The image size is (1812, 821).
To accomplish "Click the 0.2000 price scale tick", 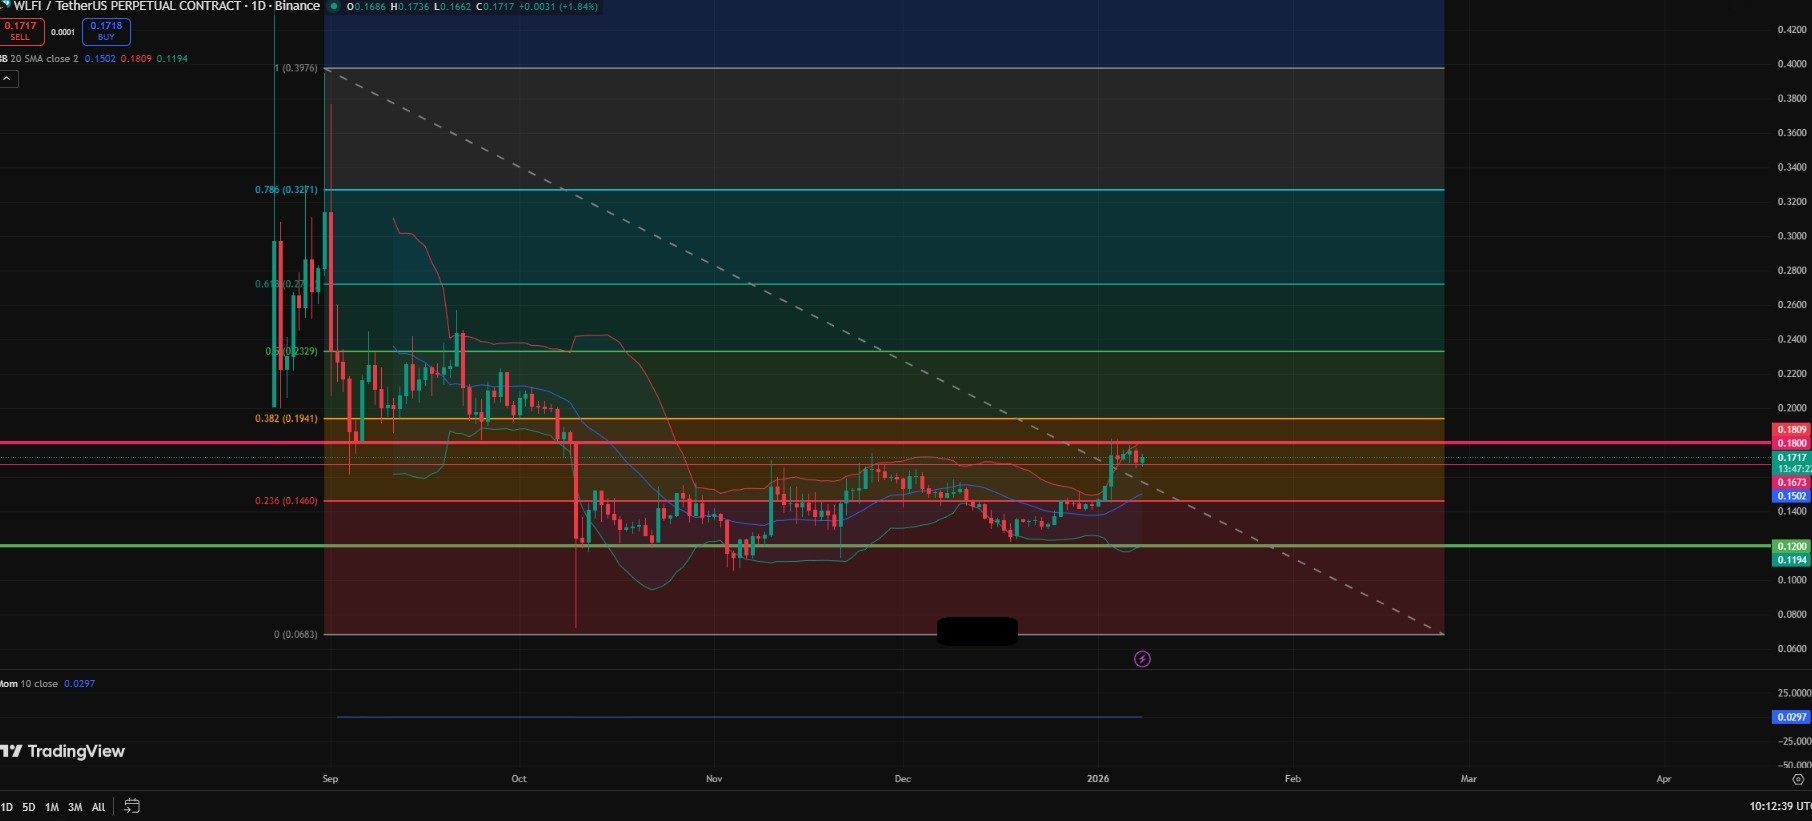I will [1792, 408].
